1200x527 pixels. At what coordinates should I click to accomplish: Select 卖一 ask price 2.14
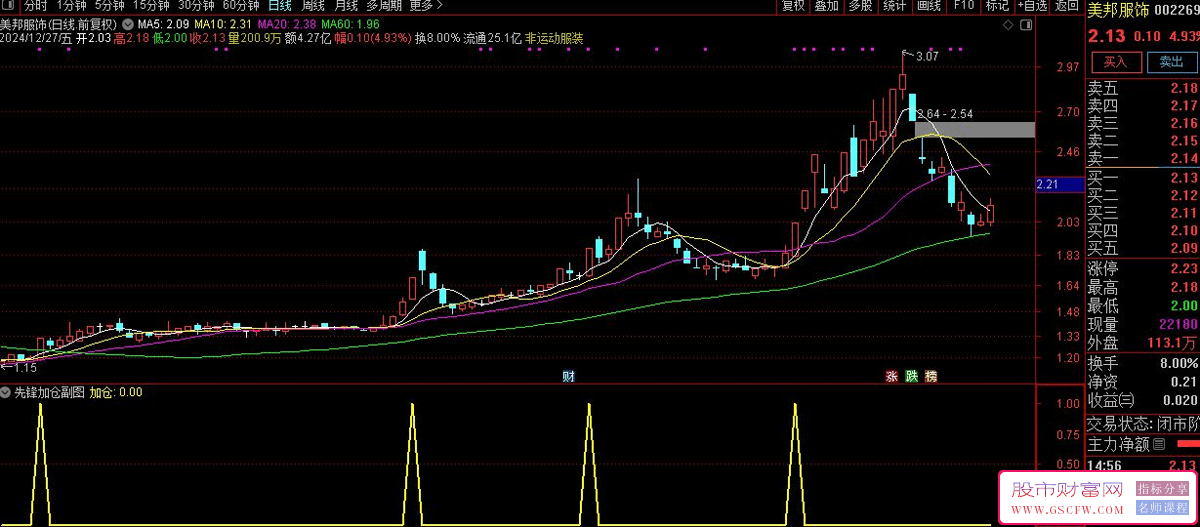pos(1143,158)
